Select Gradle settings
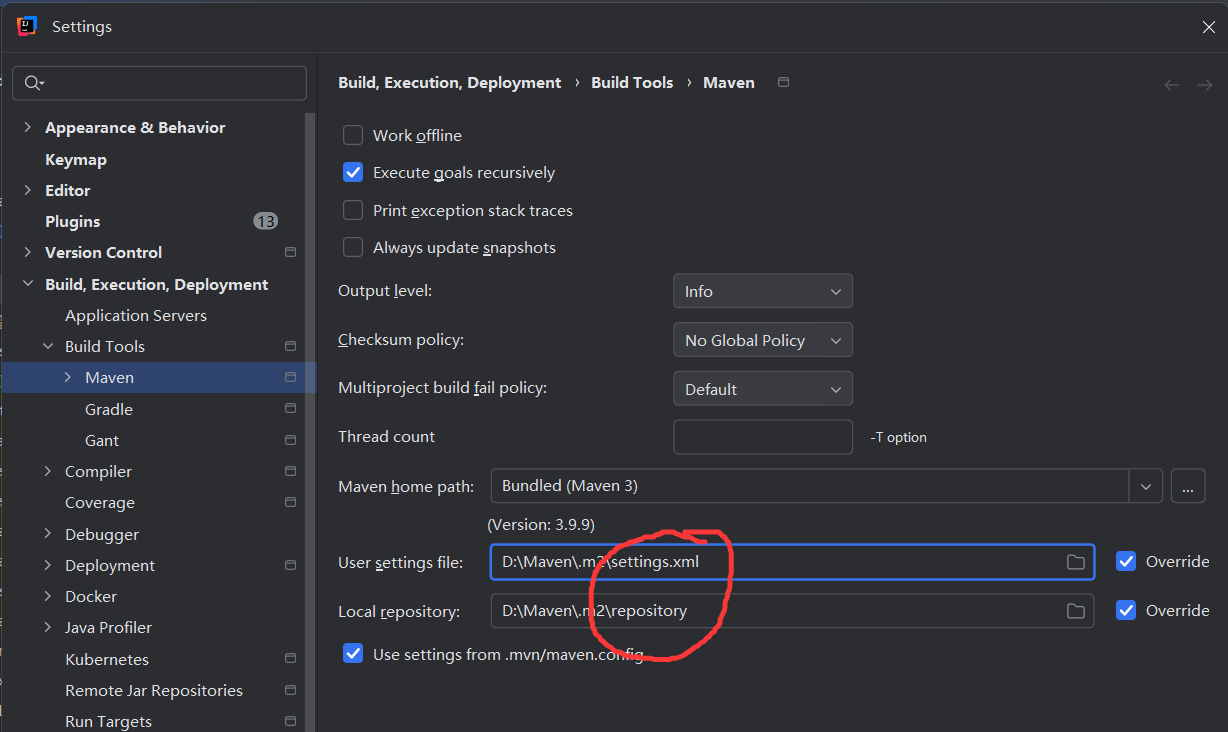 coord(109,409)
